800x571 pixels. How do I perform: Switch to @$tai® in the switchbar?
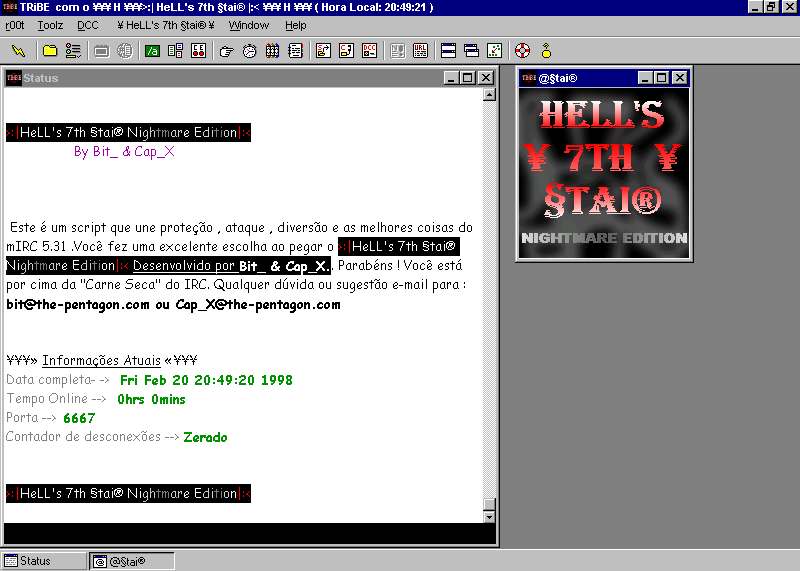131,561
